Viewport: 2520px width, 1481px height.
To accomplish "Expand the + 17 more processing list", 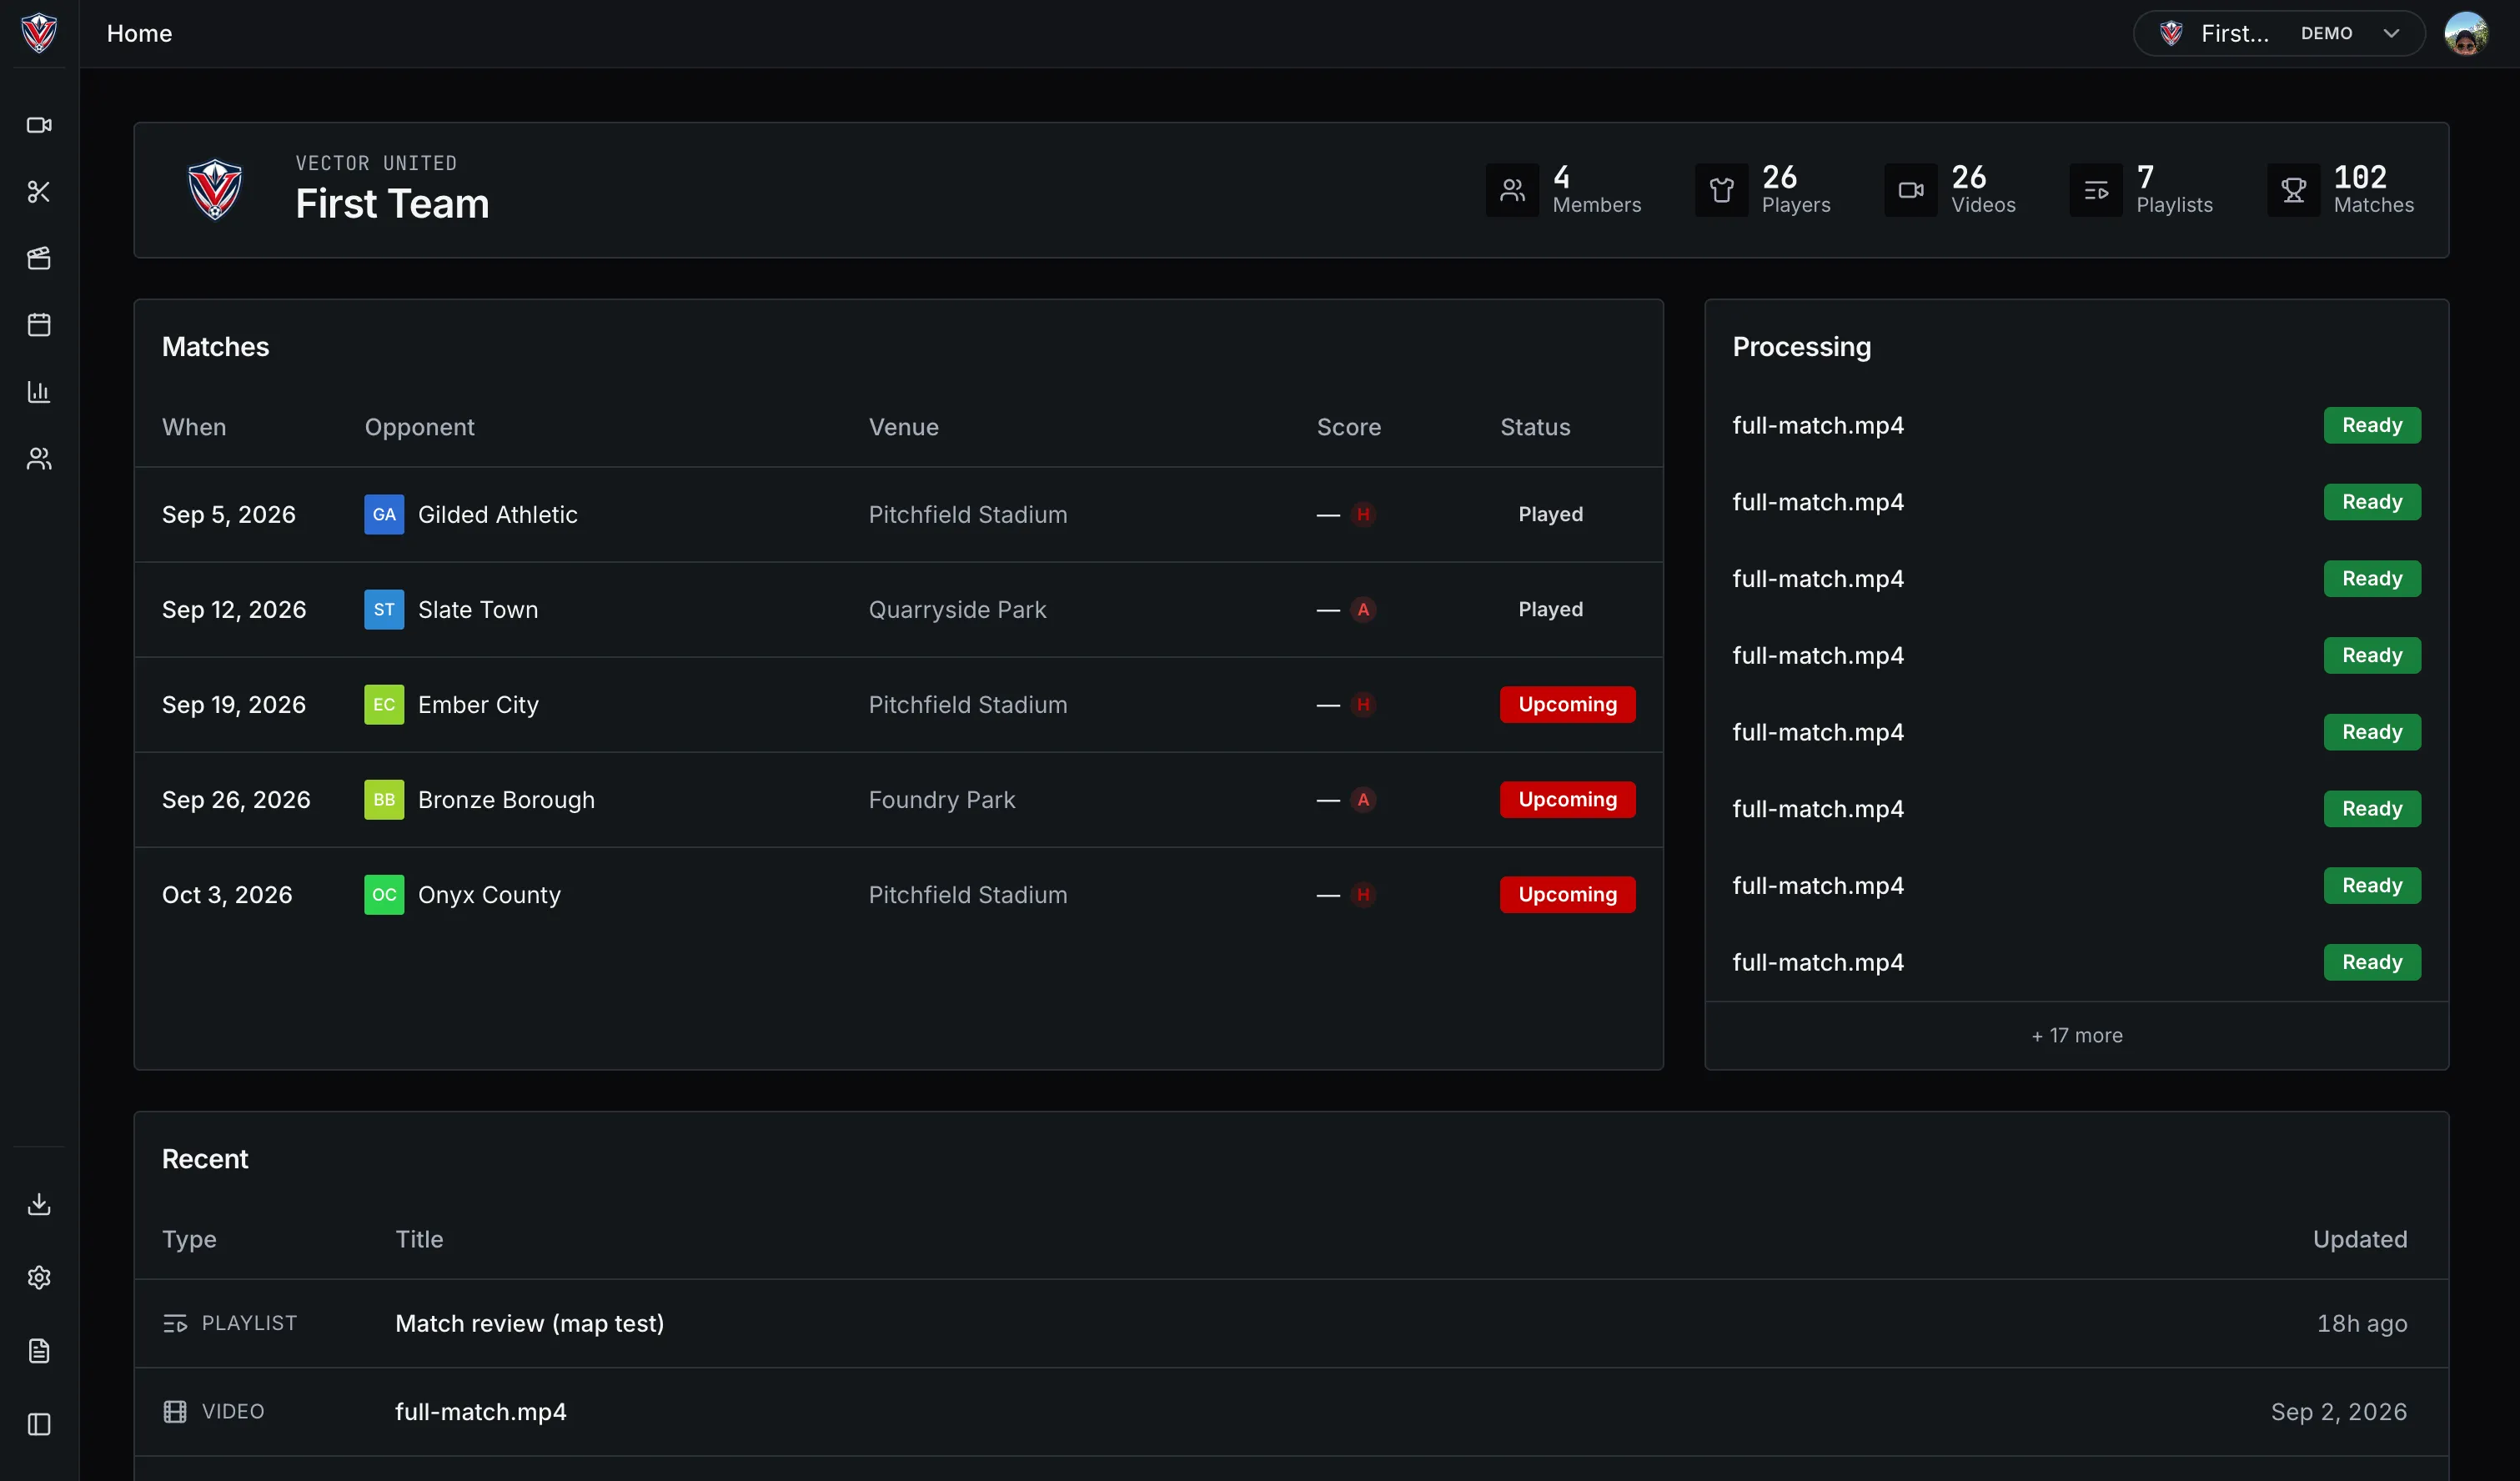I will tap(2076, 1035).
